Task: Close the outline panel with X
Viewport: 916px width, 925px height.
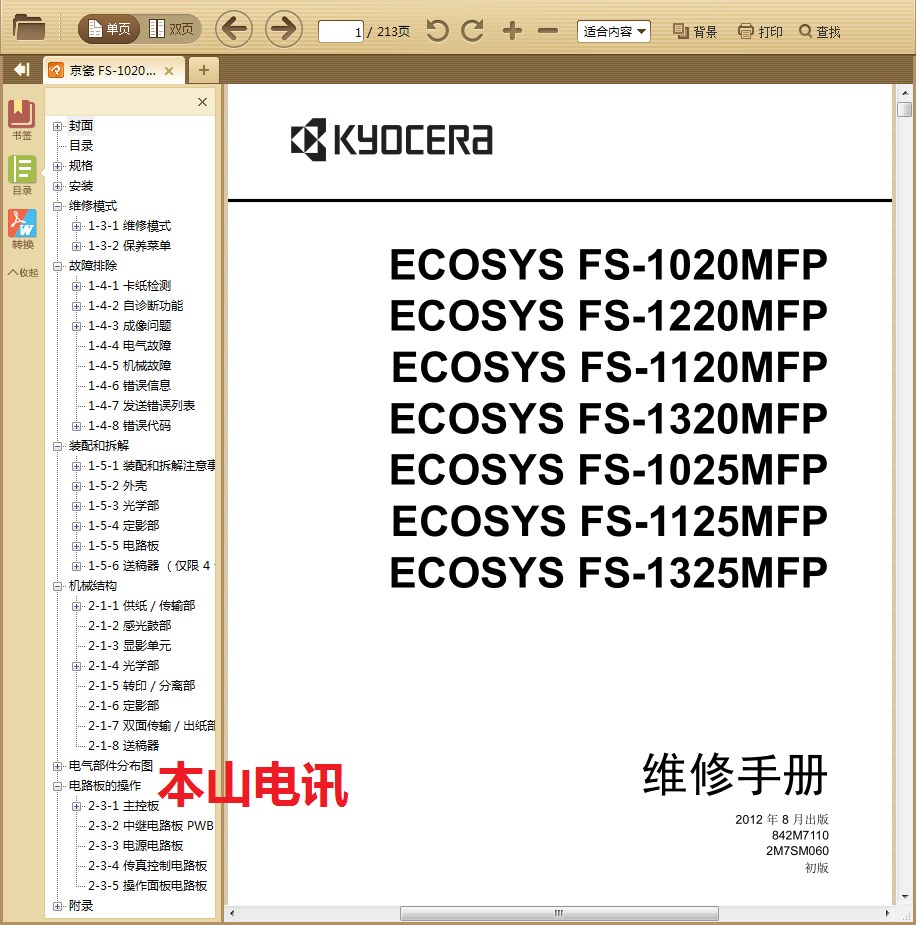Action: (x=202, y=102)
